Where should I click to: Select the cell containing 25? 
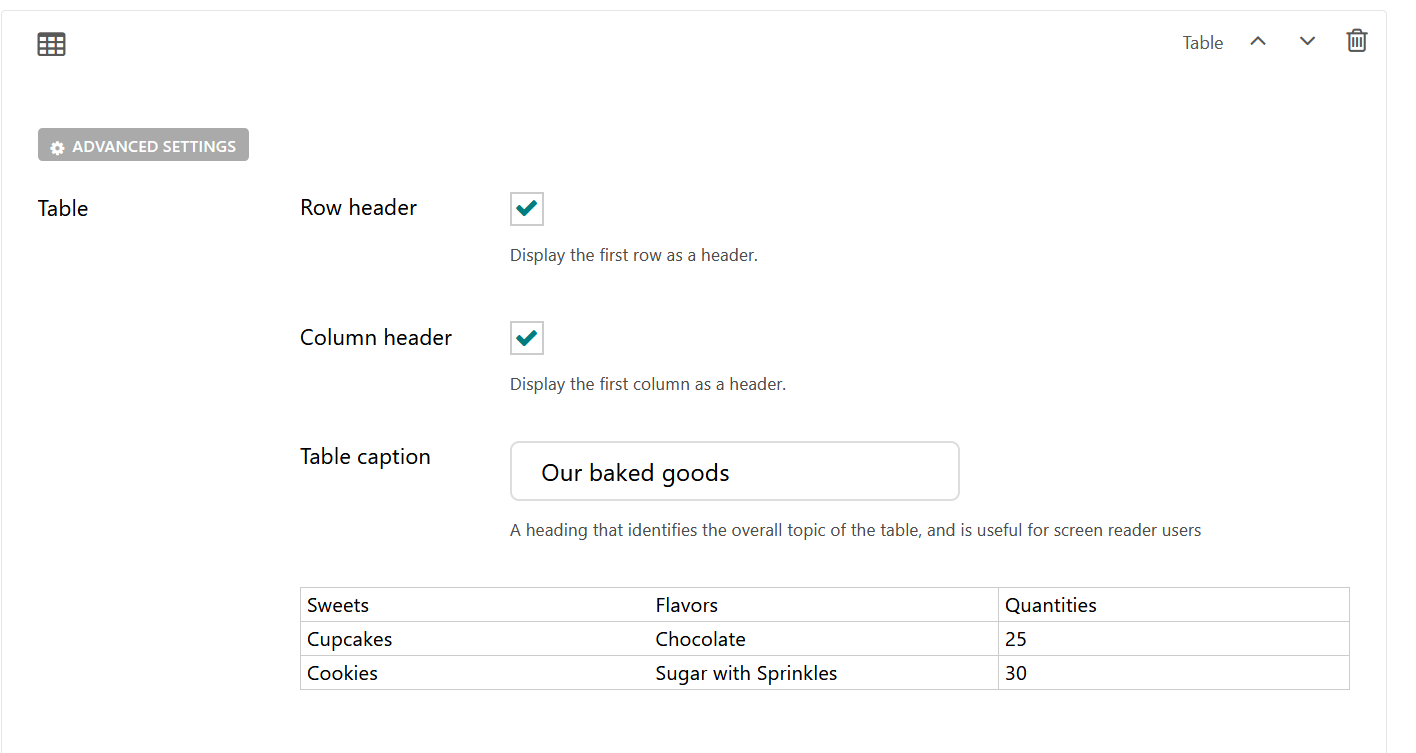pos(1173,639)
